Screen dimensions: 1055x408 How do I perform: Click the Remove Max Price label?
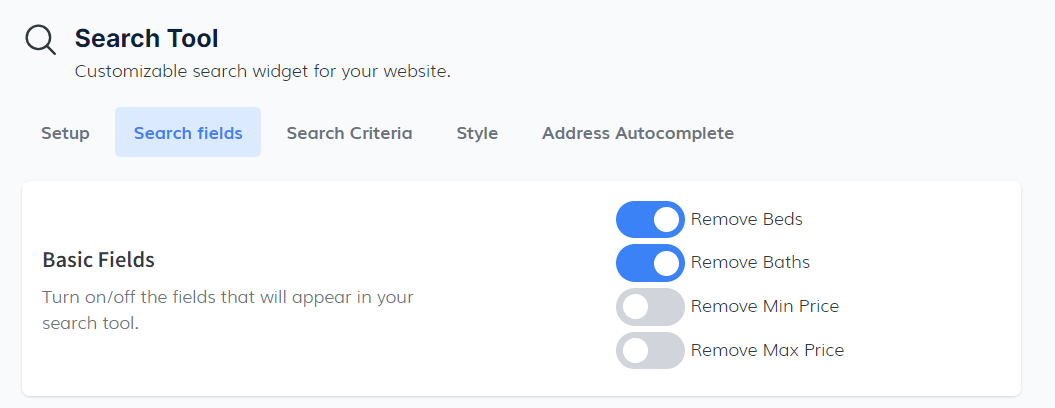pyautogui.click(x=767, y=351)
